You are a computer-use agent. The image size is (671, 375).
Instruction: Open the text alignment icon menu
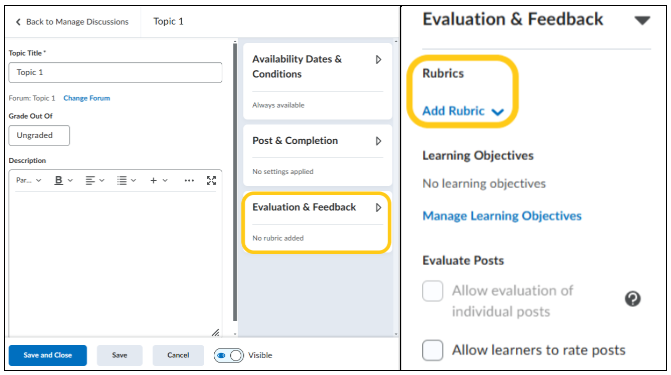[x=95, y=181]
